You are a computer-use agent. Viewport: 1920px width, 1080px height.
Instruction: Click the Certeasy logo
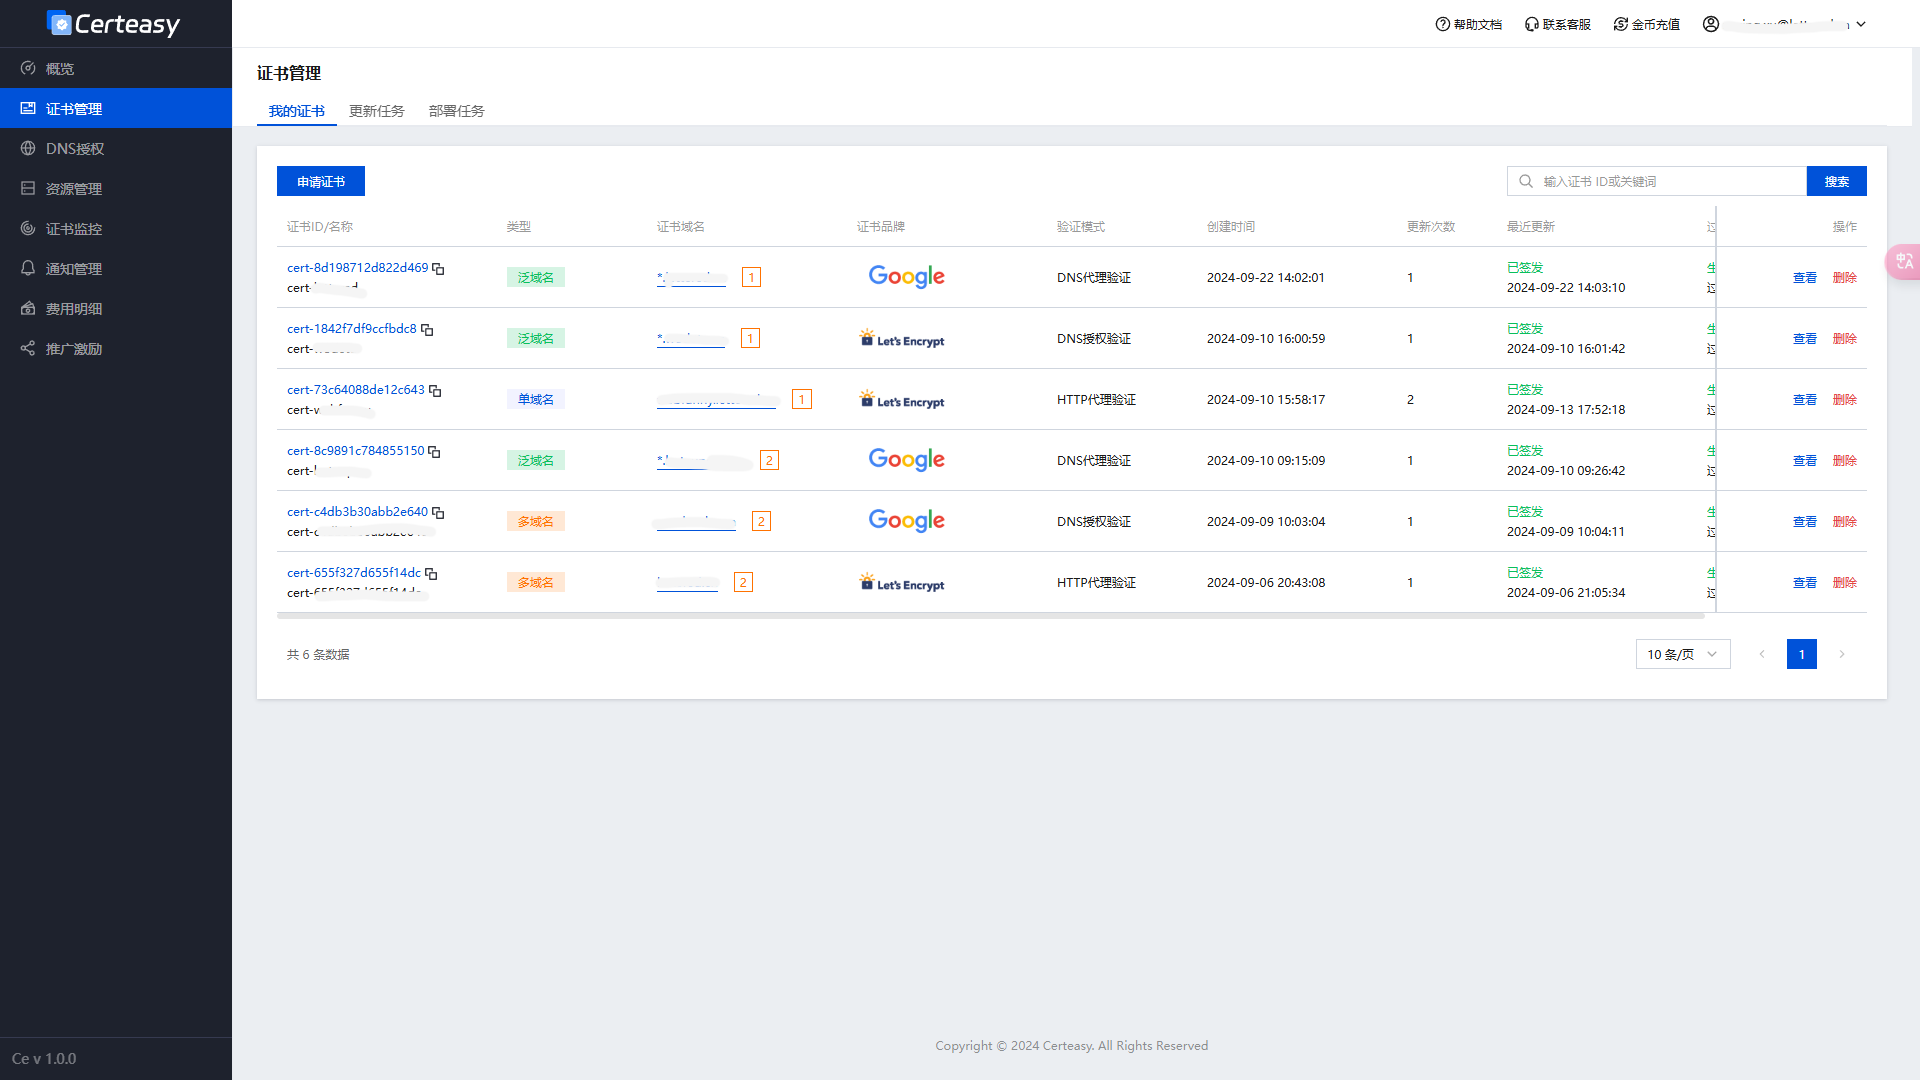tap(113, 23)
